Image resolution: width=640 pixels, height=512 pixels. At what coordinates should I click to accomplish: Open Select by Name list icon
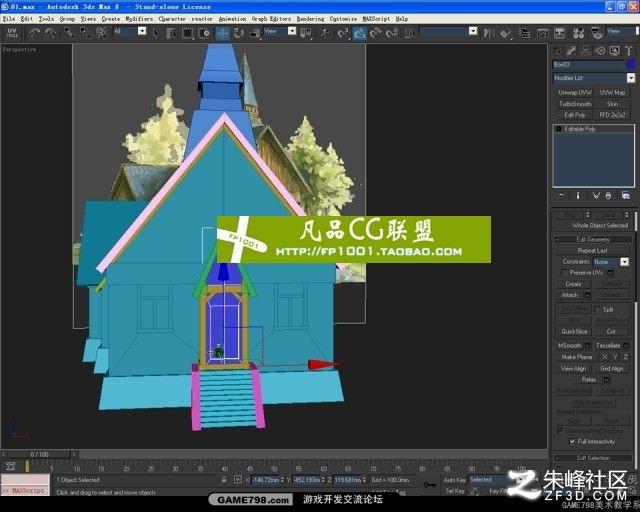pyautogui.click(x=171, y=33)
